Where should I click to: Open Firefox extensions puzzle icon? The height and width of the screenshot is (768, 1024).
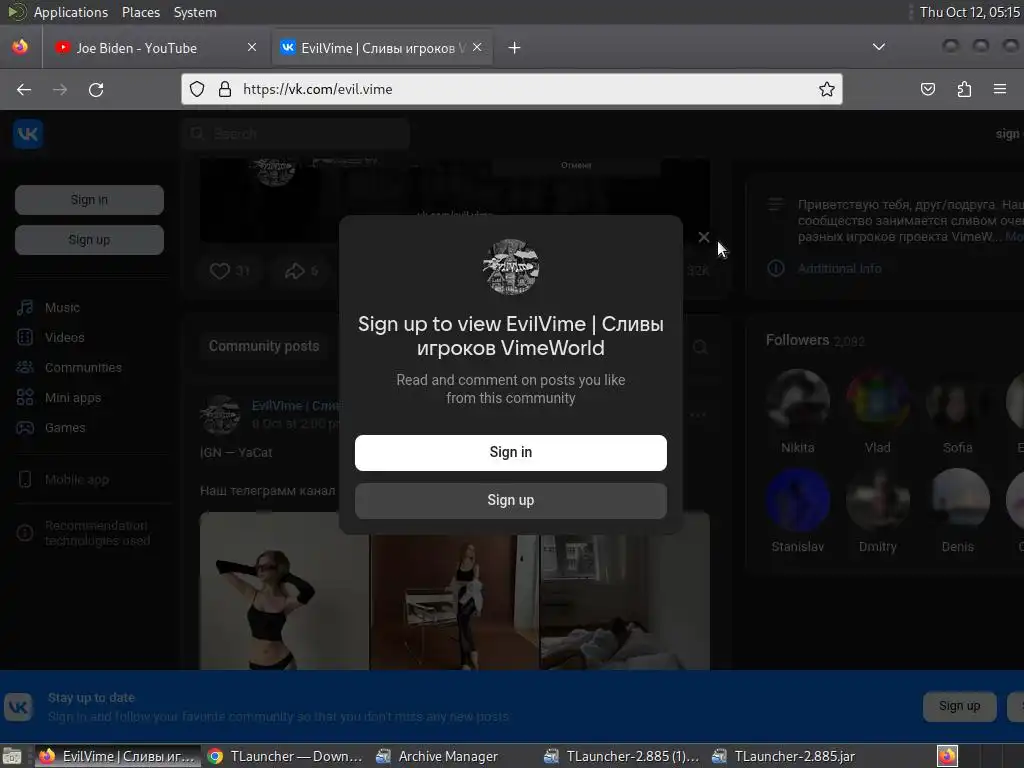tap(964, 89)
